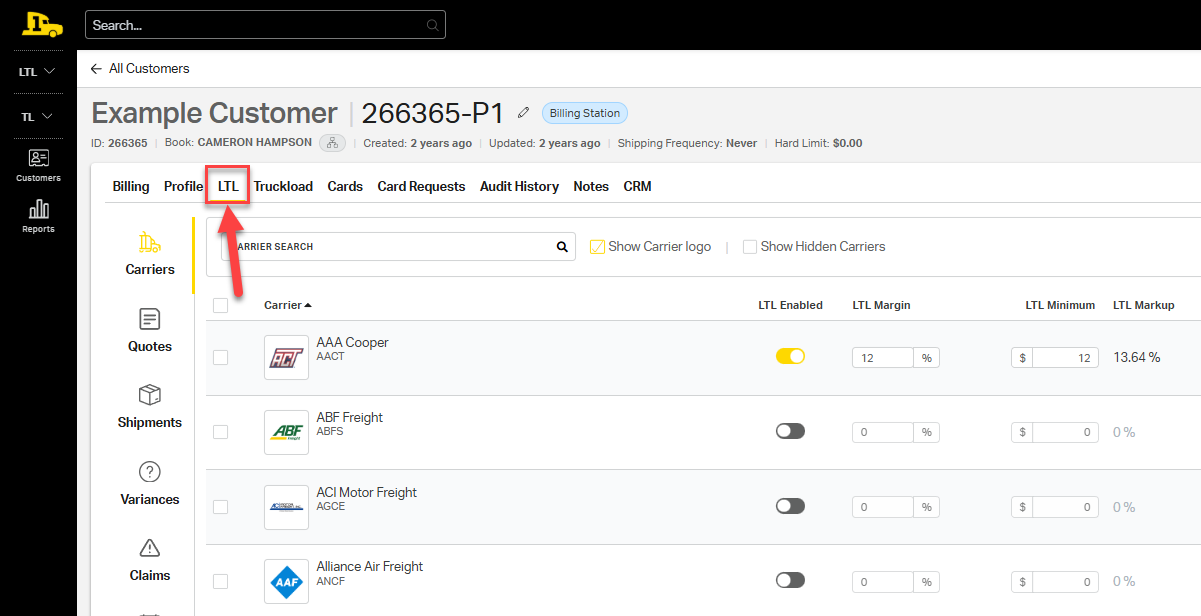Click the Billing Station badge
Image resolution: width=1201 pixels, height=616 pixels.
point(585,113)
